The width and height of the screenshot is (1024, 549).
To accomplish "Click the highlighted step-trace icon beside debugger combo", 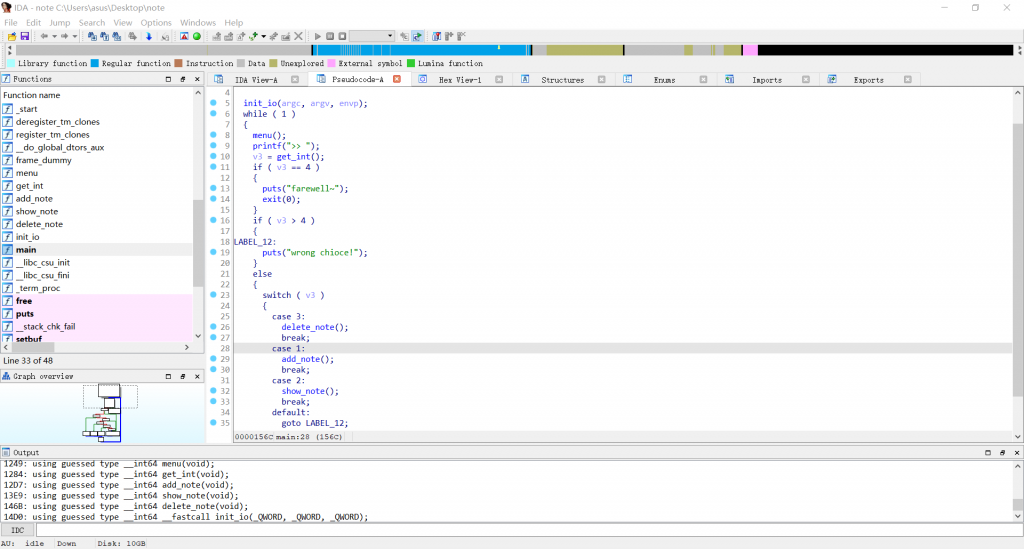I will 417,36.
